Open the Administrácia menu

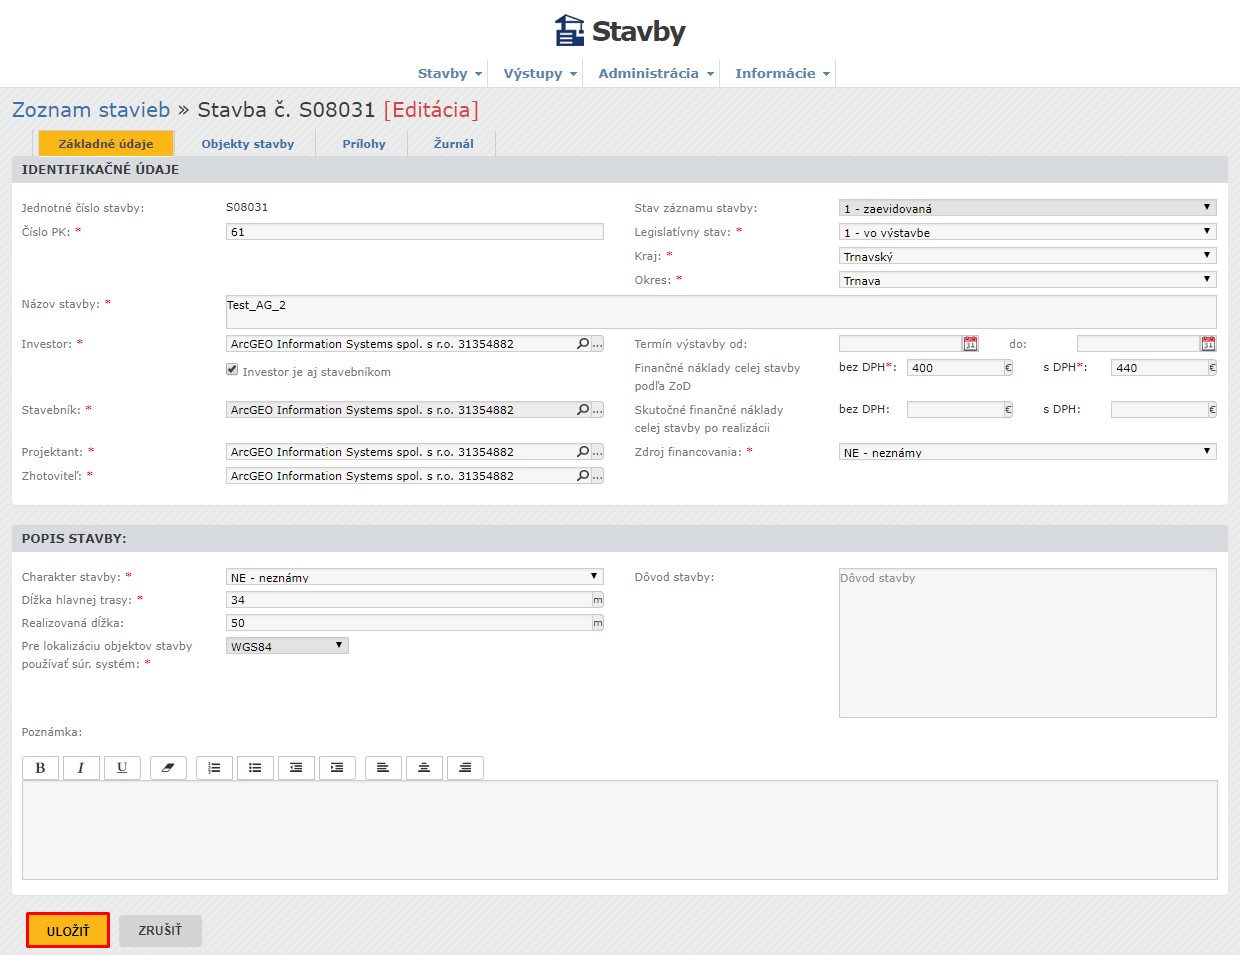pyautogui.click(x=655, y=73)
